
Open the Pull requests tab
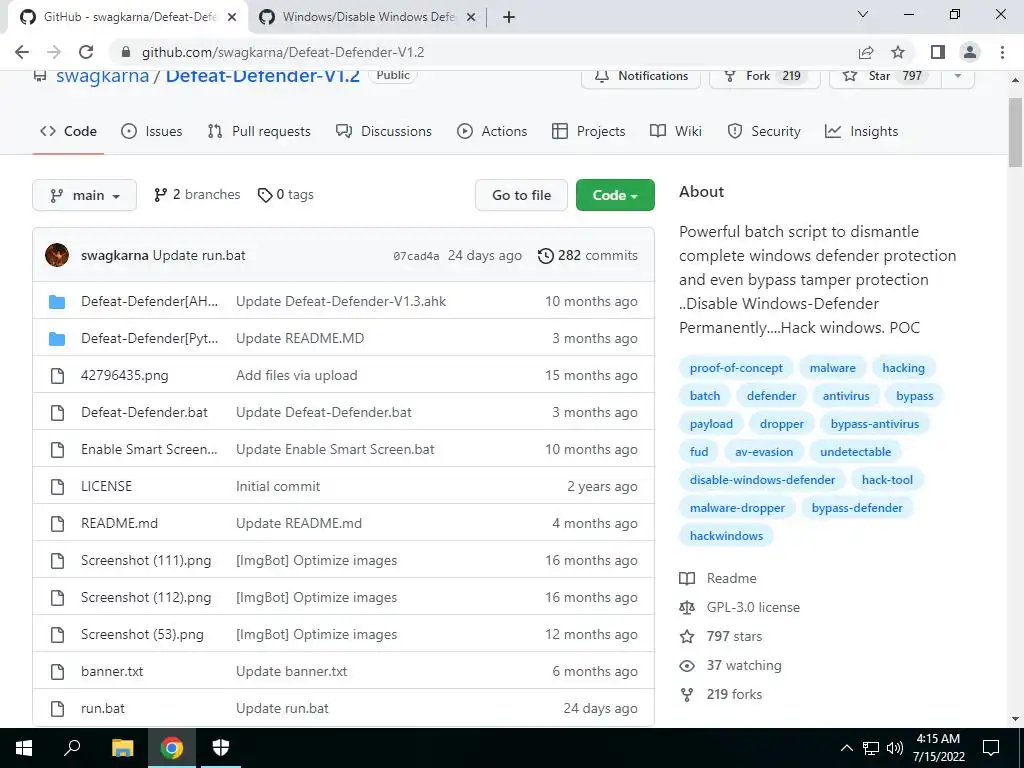[x=259, y=131]
